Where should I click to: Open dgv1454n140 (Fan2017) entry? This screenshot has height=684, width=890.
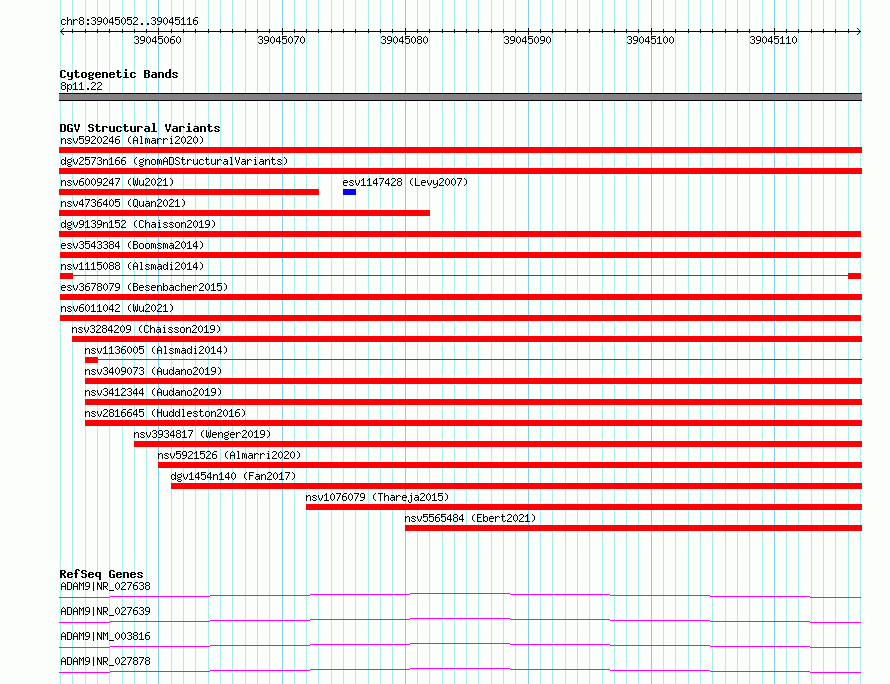click(233, 476)
